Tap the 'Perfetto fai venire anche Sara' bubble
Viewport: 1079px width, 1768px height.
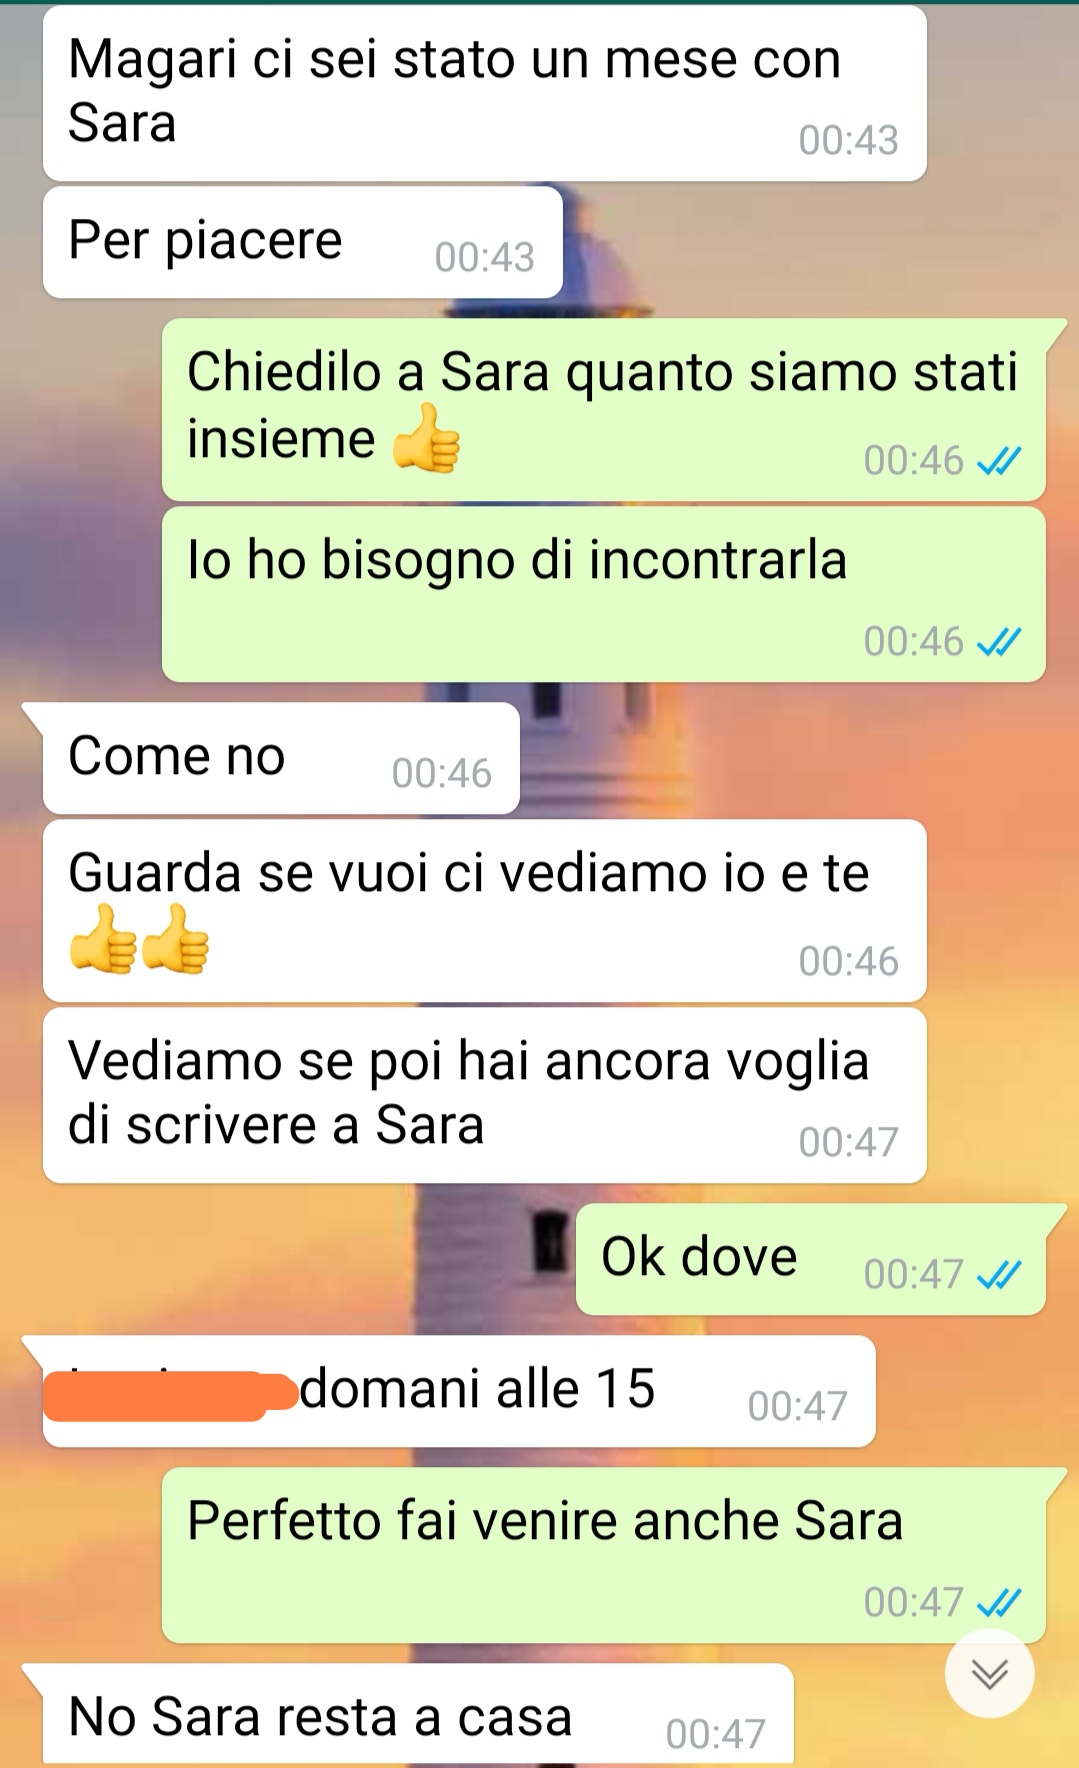pos(604,1555)
